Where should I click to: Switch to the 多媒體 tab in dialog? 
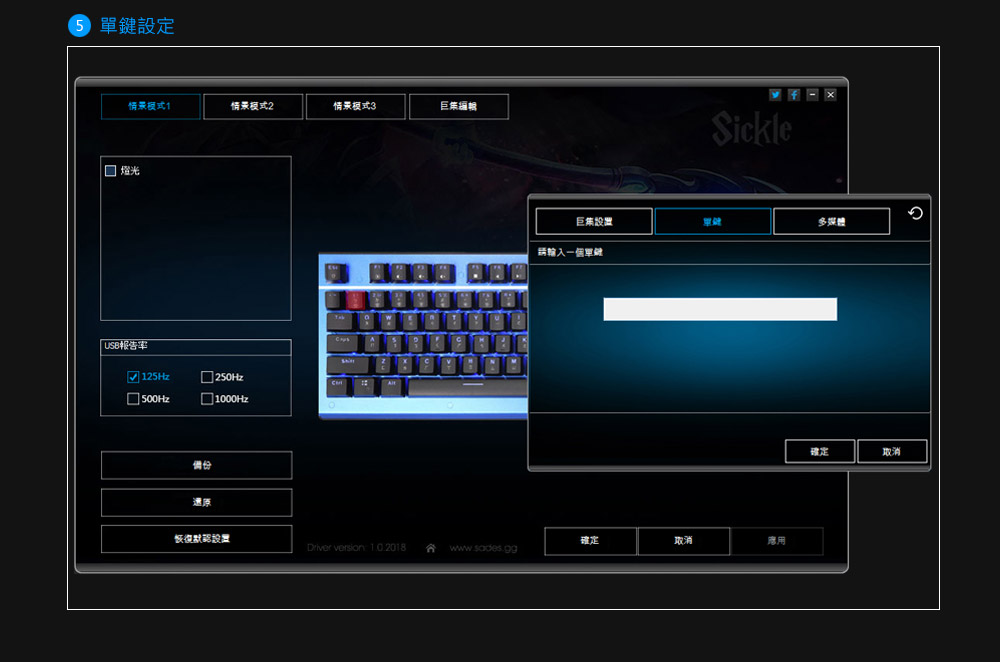831,221
